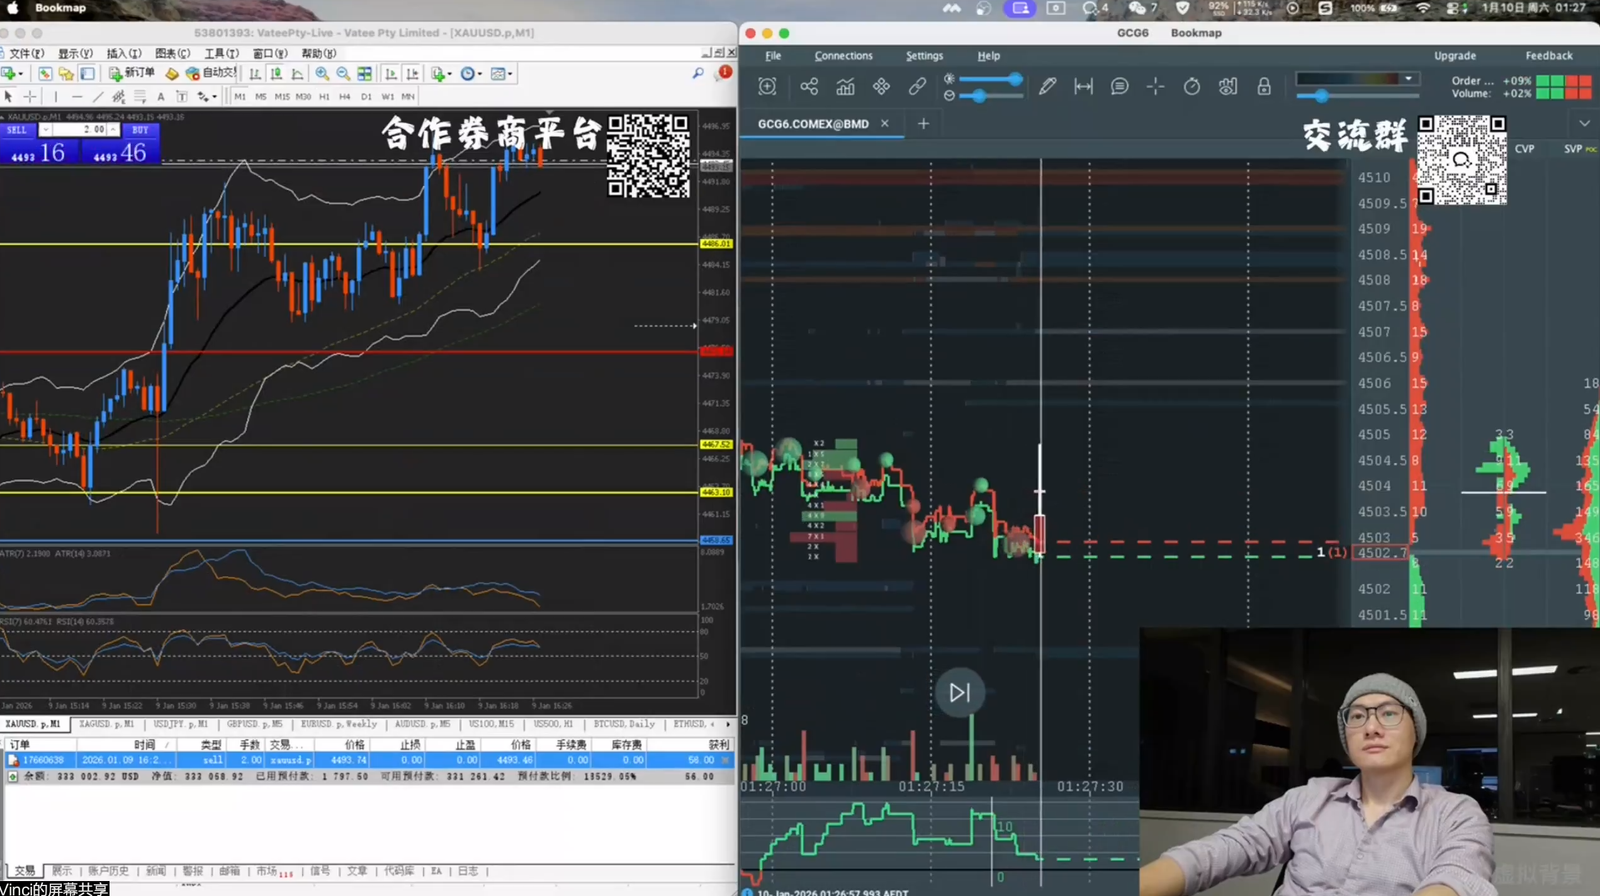Expand the chevron at Bookmap's right panel

pyautogui.click(x=1584, y=124)
